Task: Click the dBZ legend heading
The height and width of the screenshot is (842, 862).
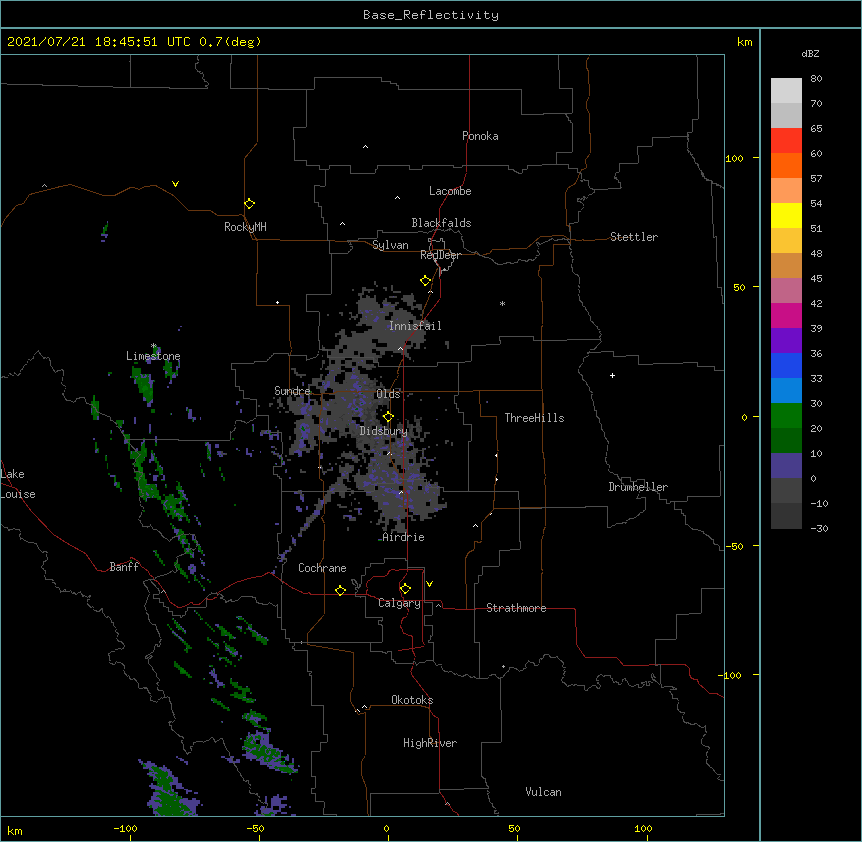Action: 810,53
